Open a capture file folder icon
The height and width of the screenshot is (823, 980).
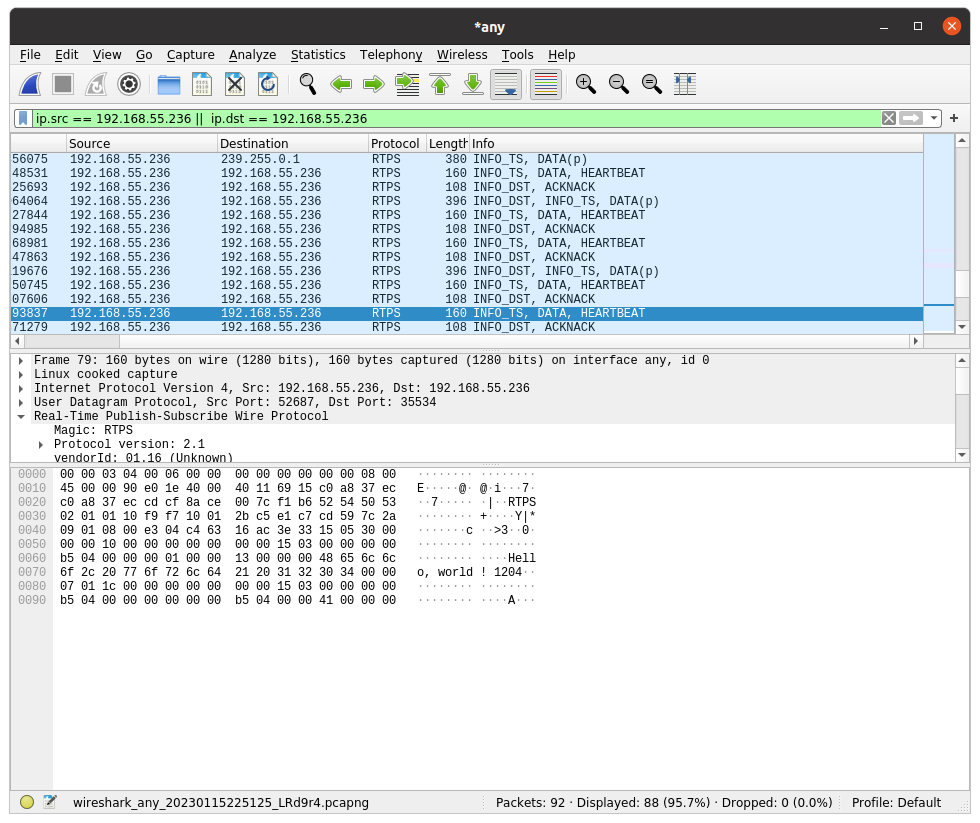coord(169,84)
